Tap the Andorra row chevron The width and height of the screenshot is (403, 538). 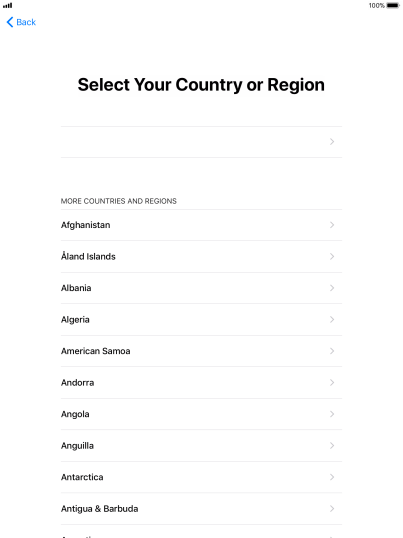coord(332,383)
